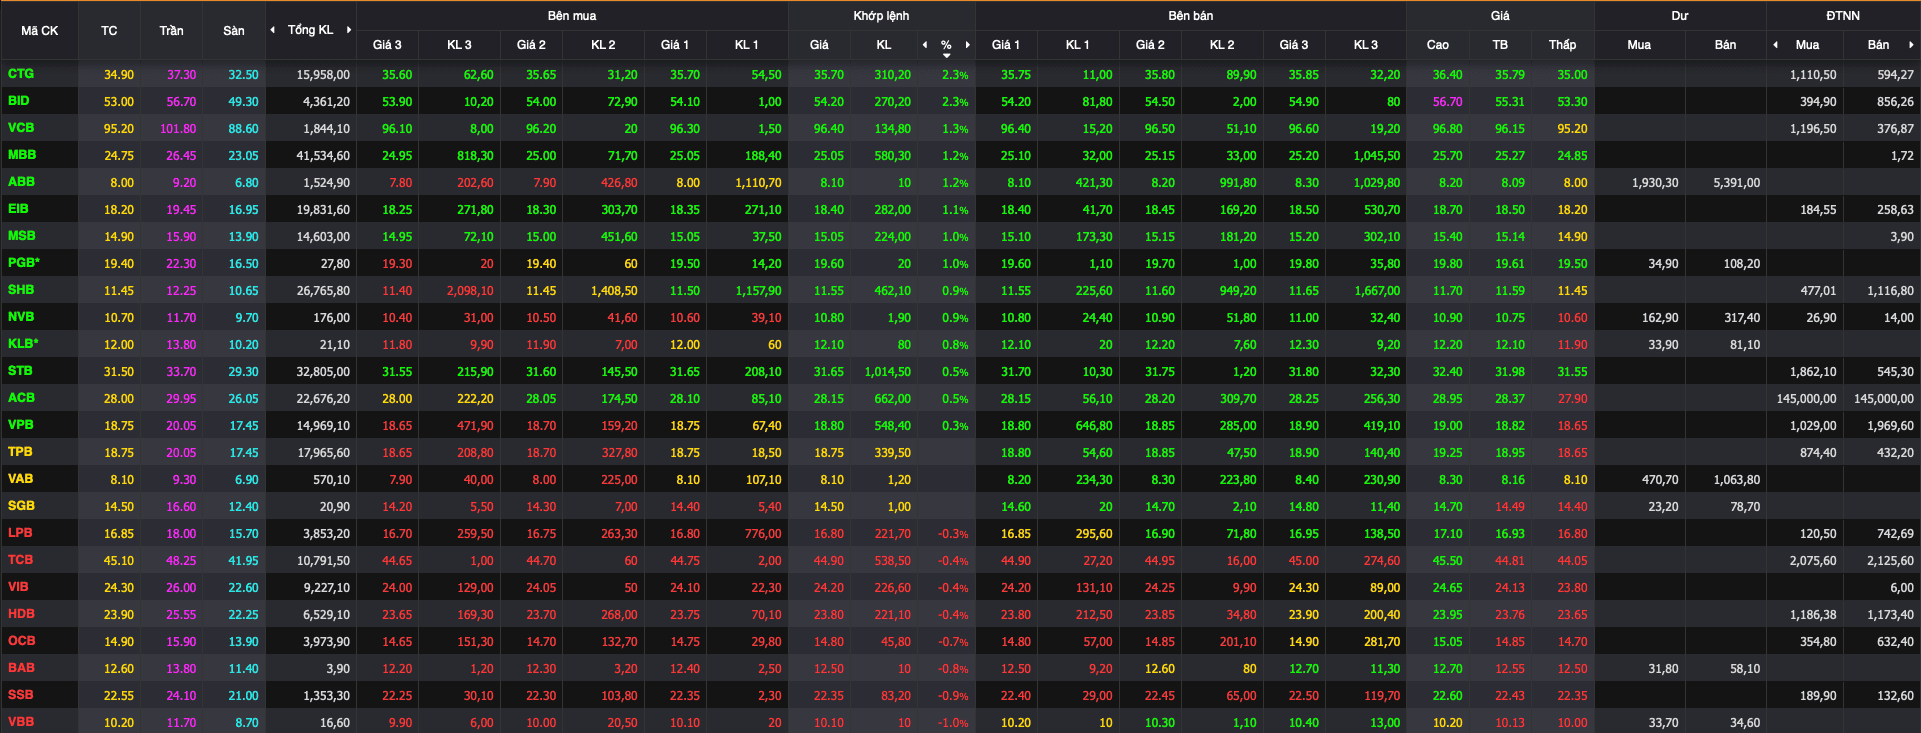Screen dimensions: 1921x733
Task: Open the TPB stock symbol
Action: coord(20,452)
